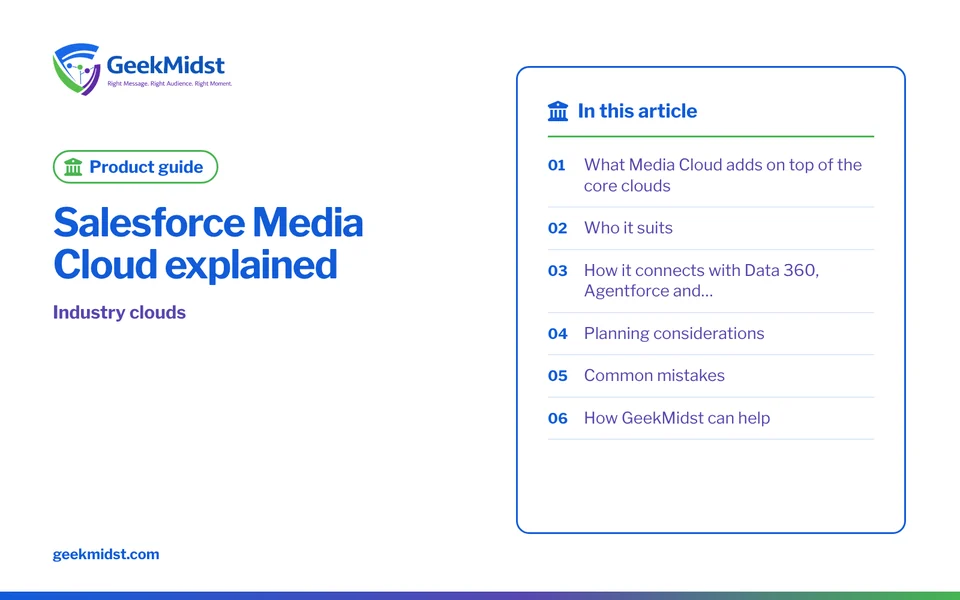Click the In this article heading
Image resolution: width=960 pixels, height=600 pixels.
tap(637, 111)
